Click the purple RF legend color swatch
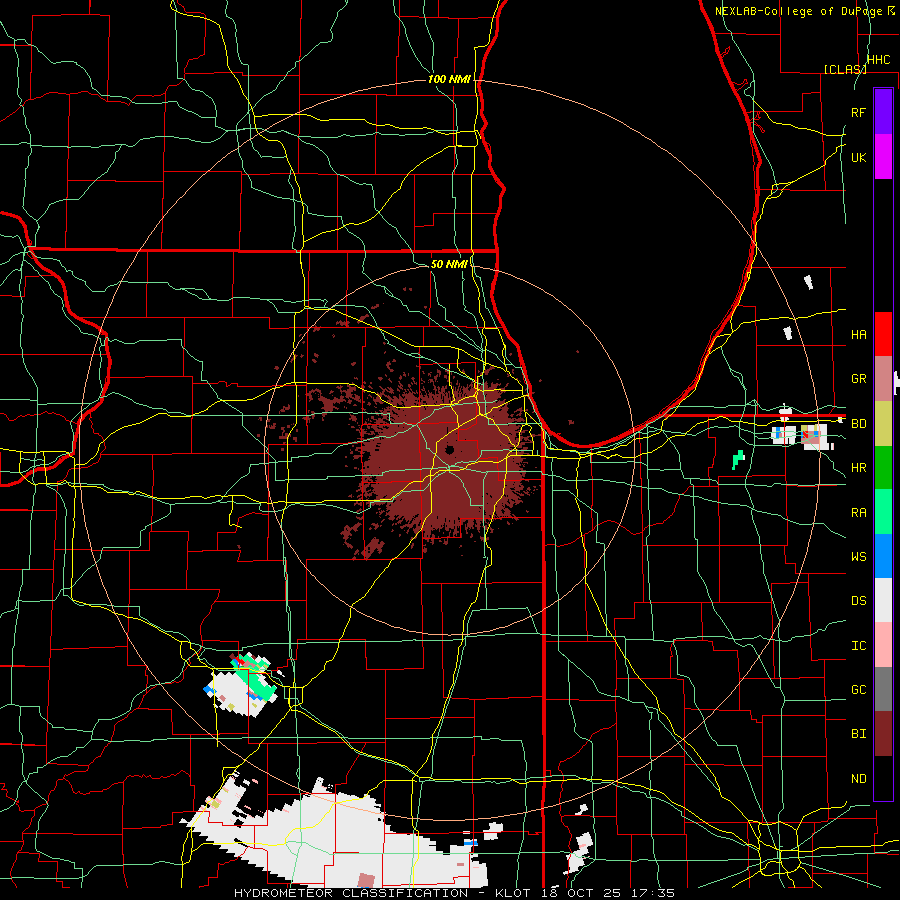The height and width of the screenshot is (900, 900). tap(883, 112)
